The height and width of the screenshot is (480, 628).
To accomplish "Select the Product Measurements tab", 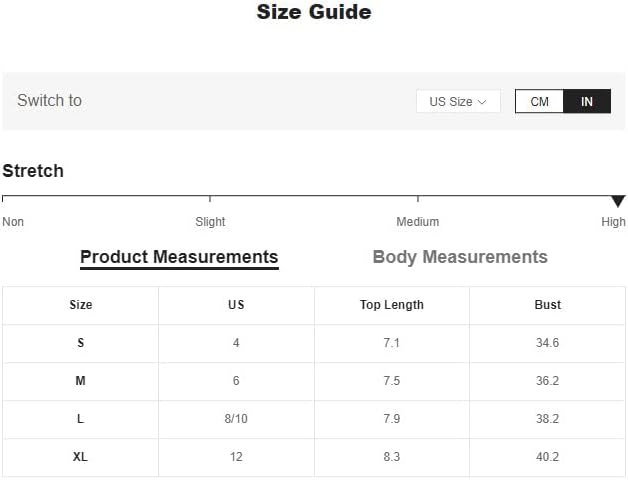I will coord(179,257).
